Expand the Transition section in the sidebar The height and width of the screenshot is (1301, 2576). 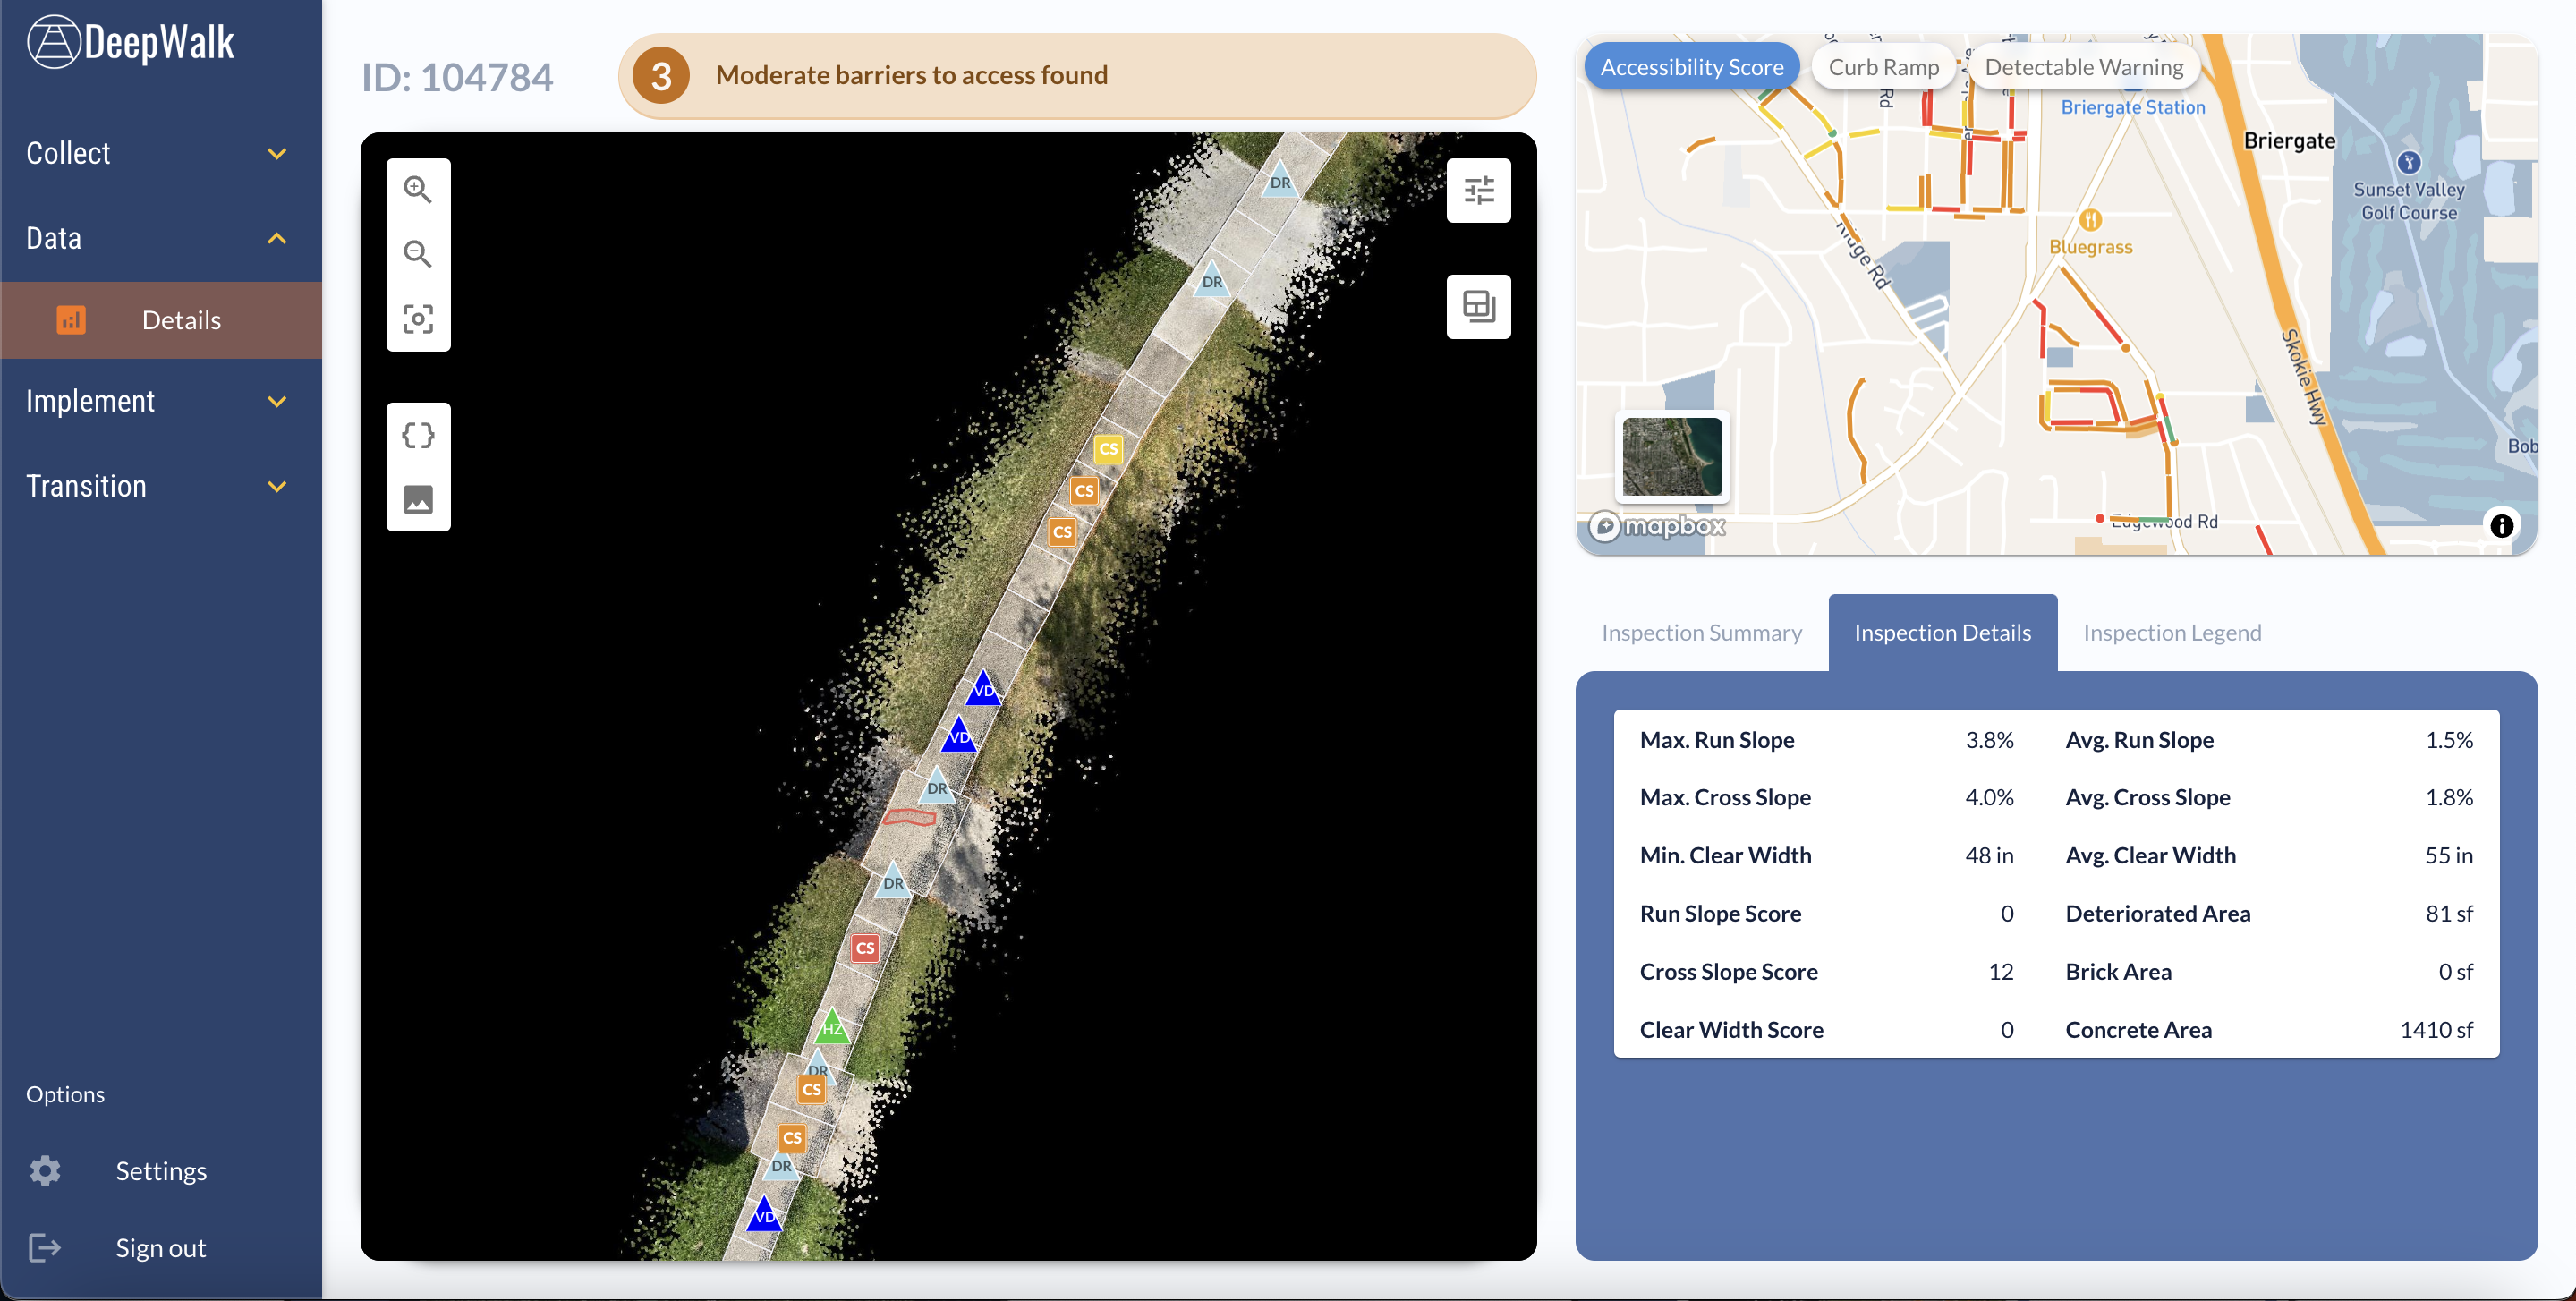(160, 486)
